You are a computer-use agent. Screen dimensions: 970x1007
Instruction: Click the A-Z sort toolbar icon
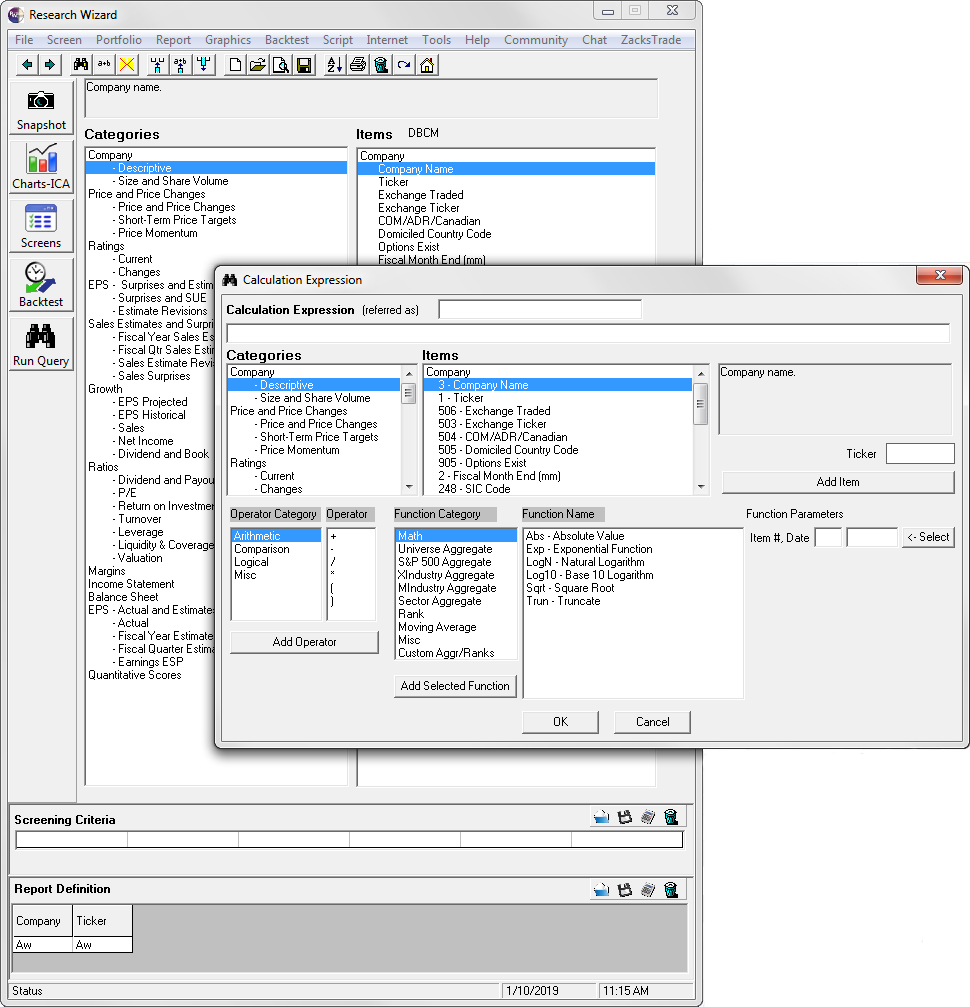[x=335, y=65]
